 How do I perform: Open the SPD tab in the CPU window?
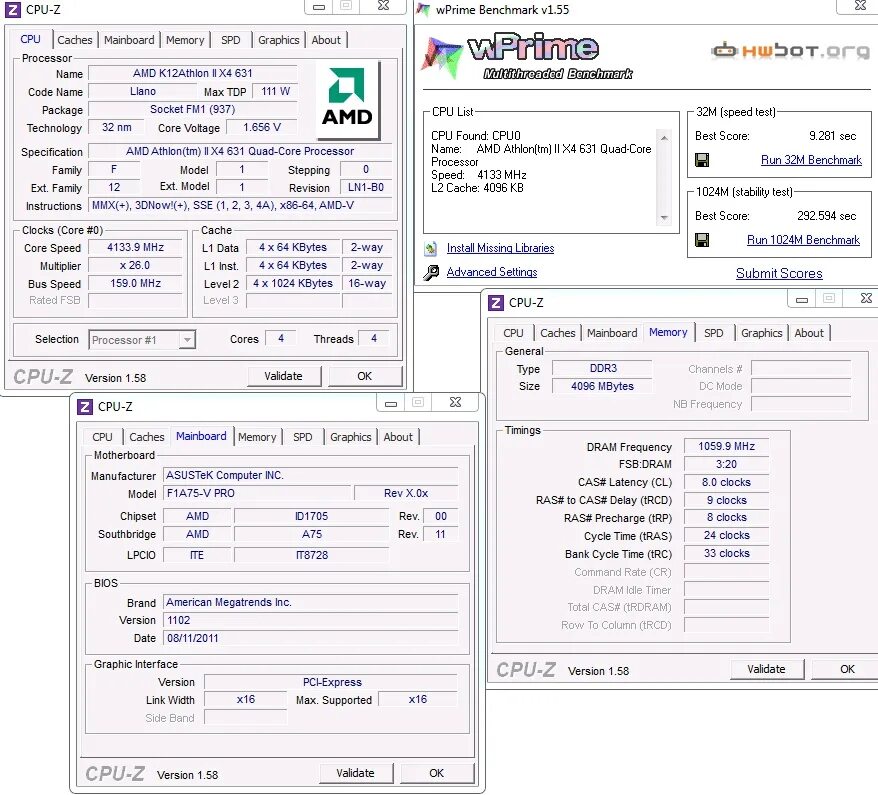(230, 40)
